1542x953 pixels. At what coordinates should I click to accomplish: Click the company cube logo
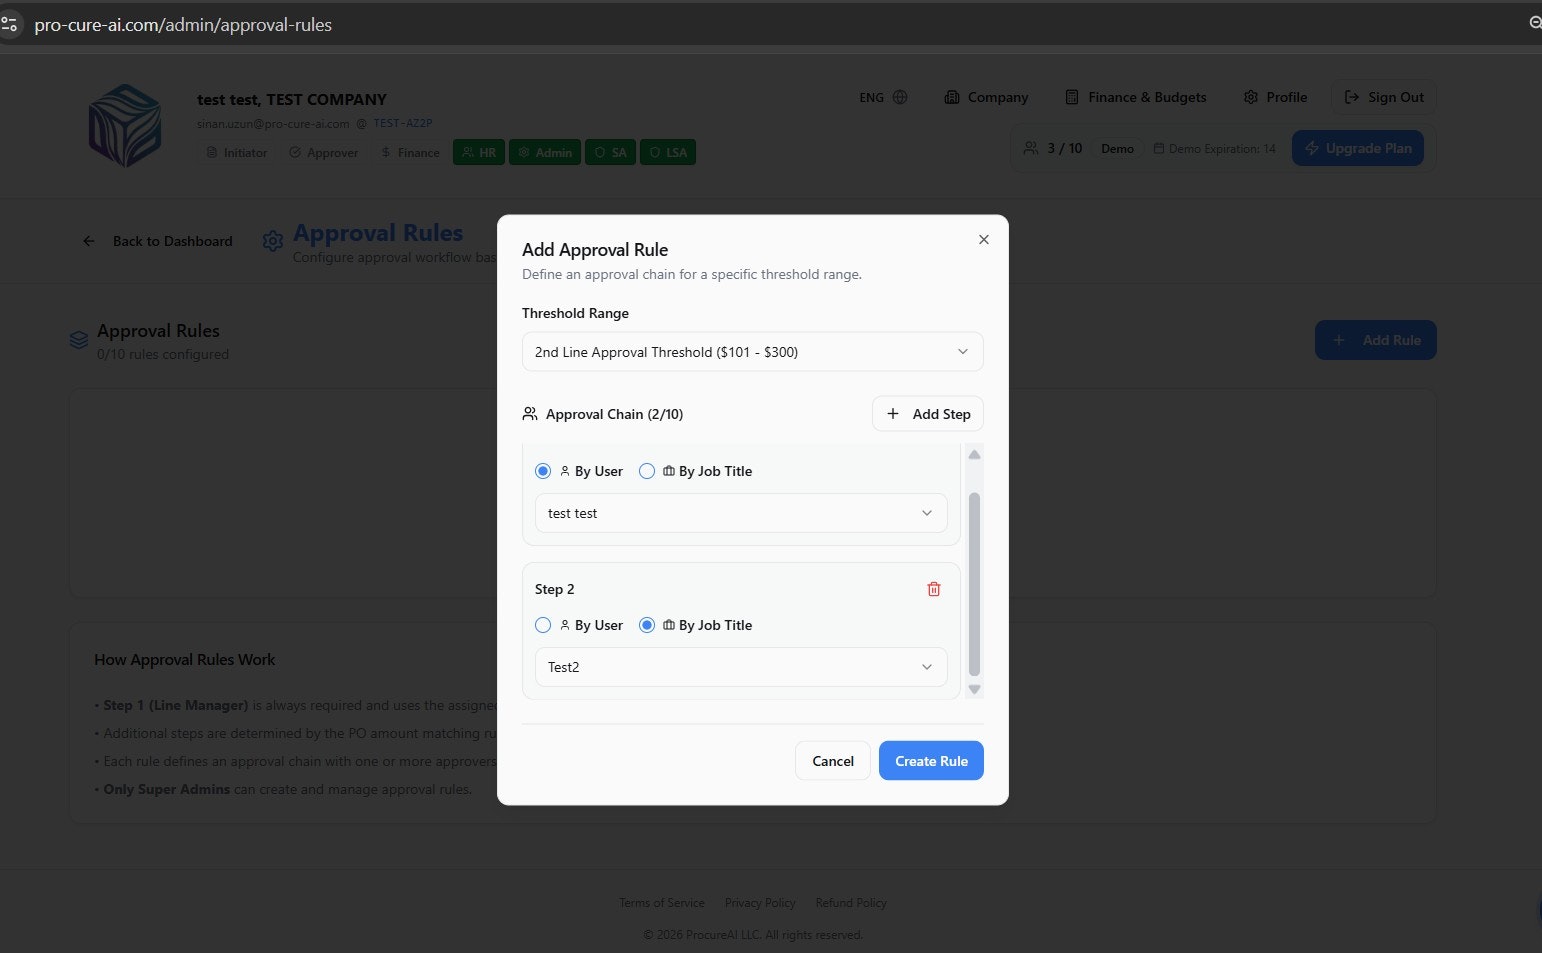125,125
